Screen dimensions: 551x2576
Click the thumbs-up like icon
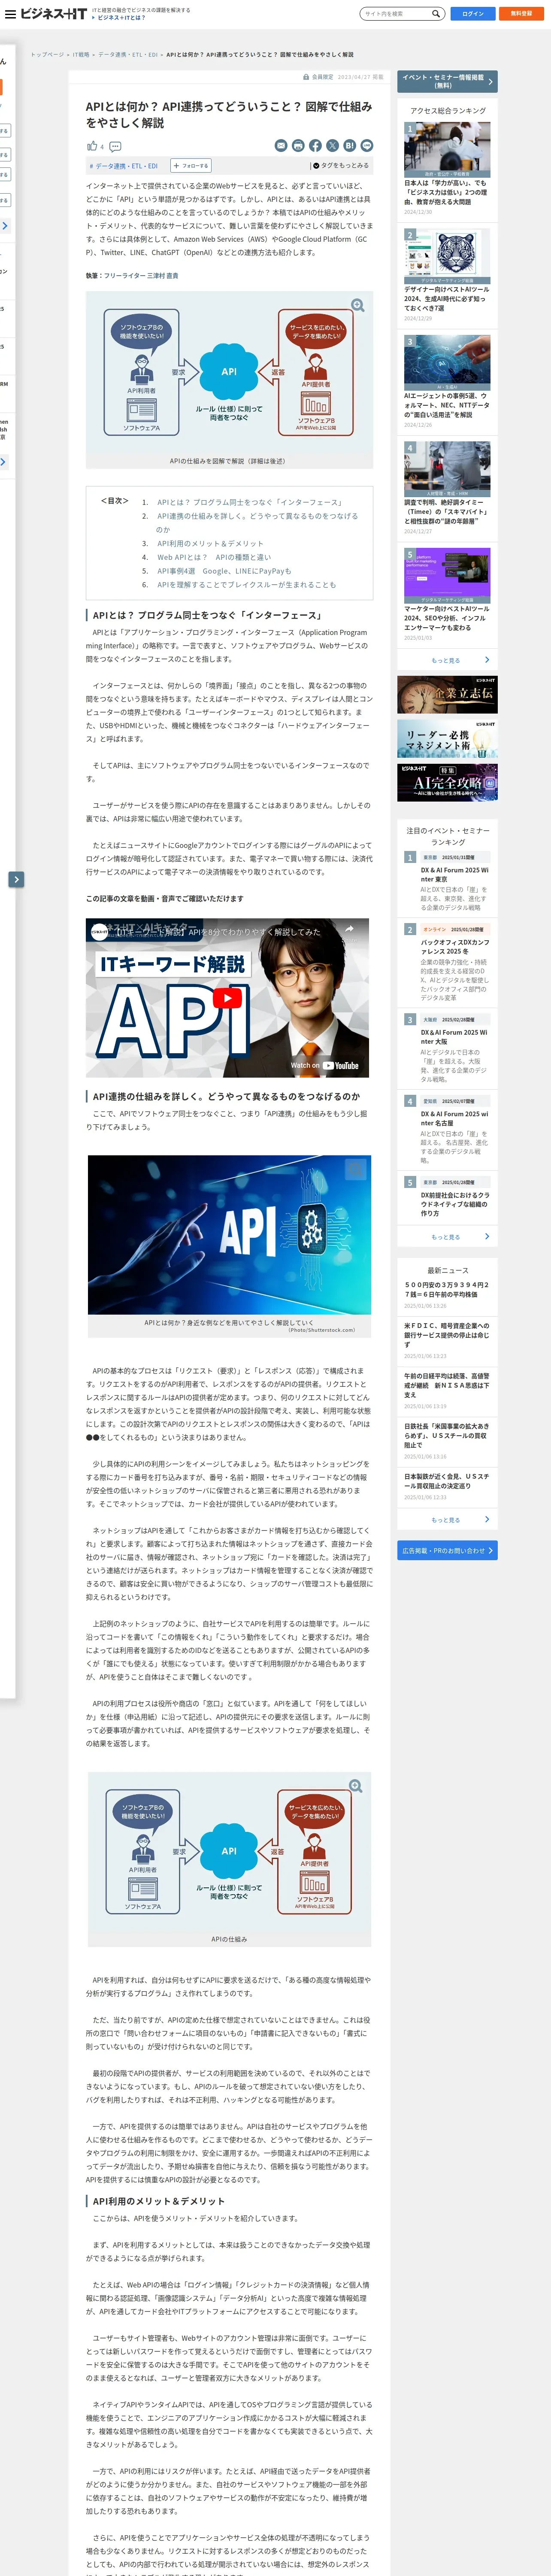click(92, 146)
